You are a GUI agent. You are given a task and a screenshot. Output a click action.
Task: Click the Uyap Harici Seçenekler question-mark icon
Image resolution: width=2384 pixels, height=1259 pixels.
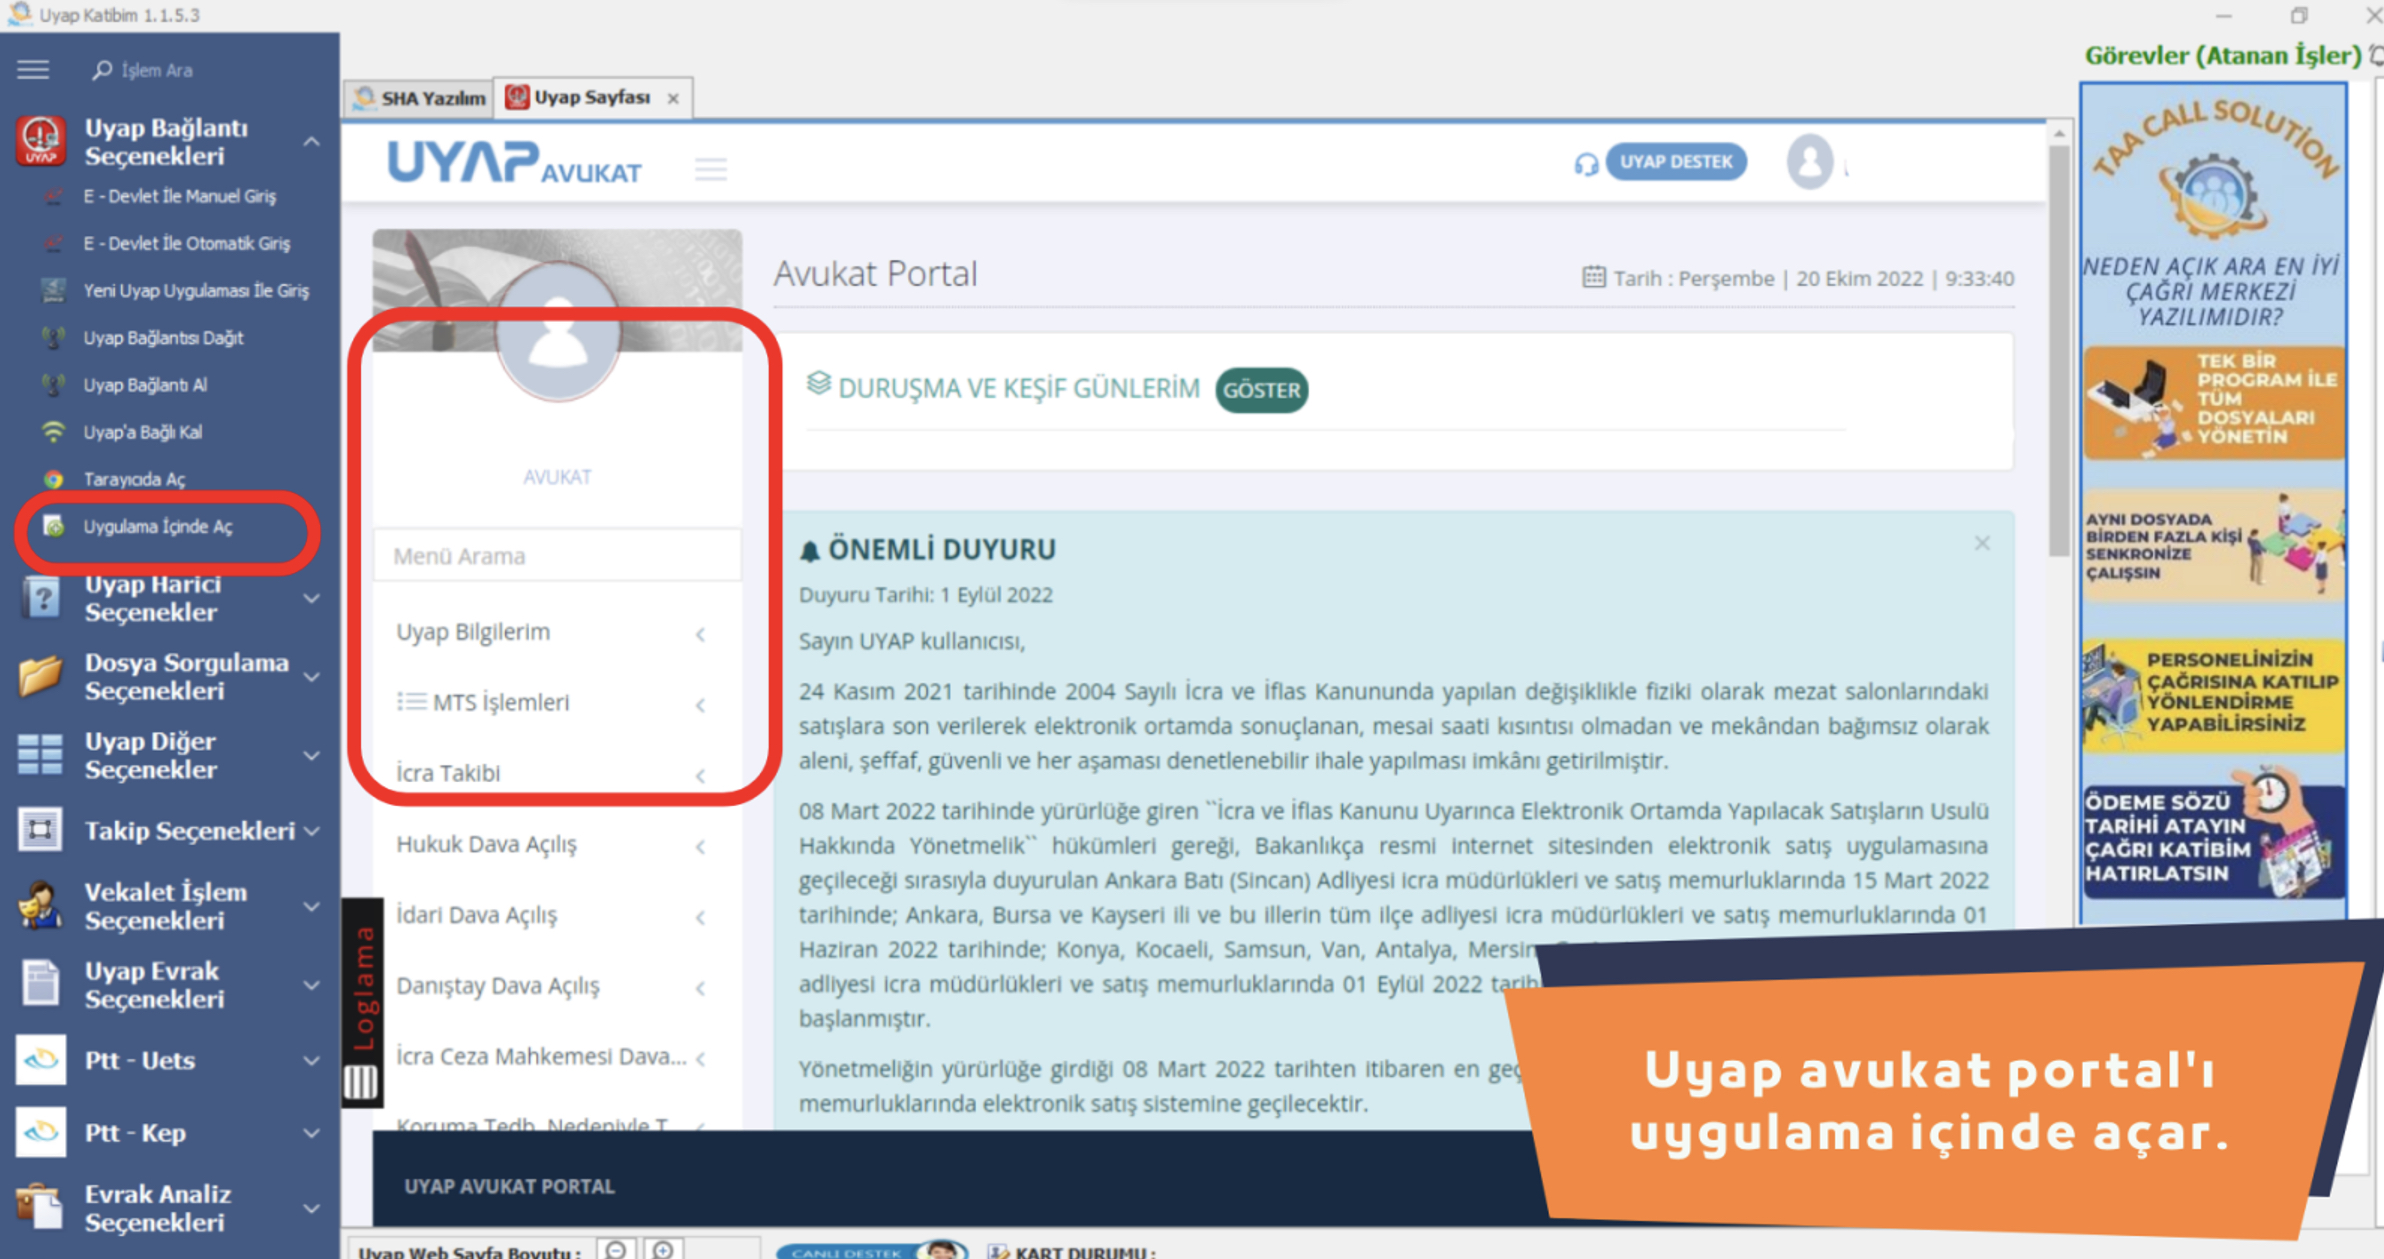click(x=41, y=598)
